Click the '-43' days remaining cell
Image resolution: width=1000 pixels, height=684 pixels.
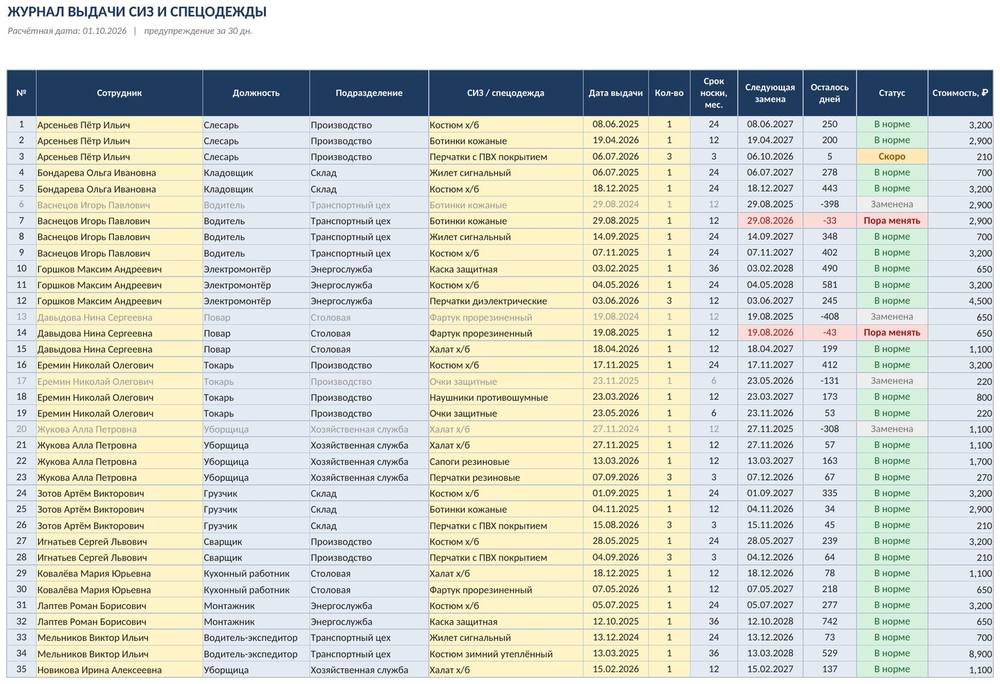[829, 333]
